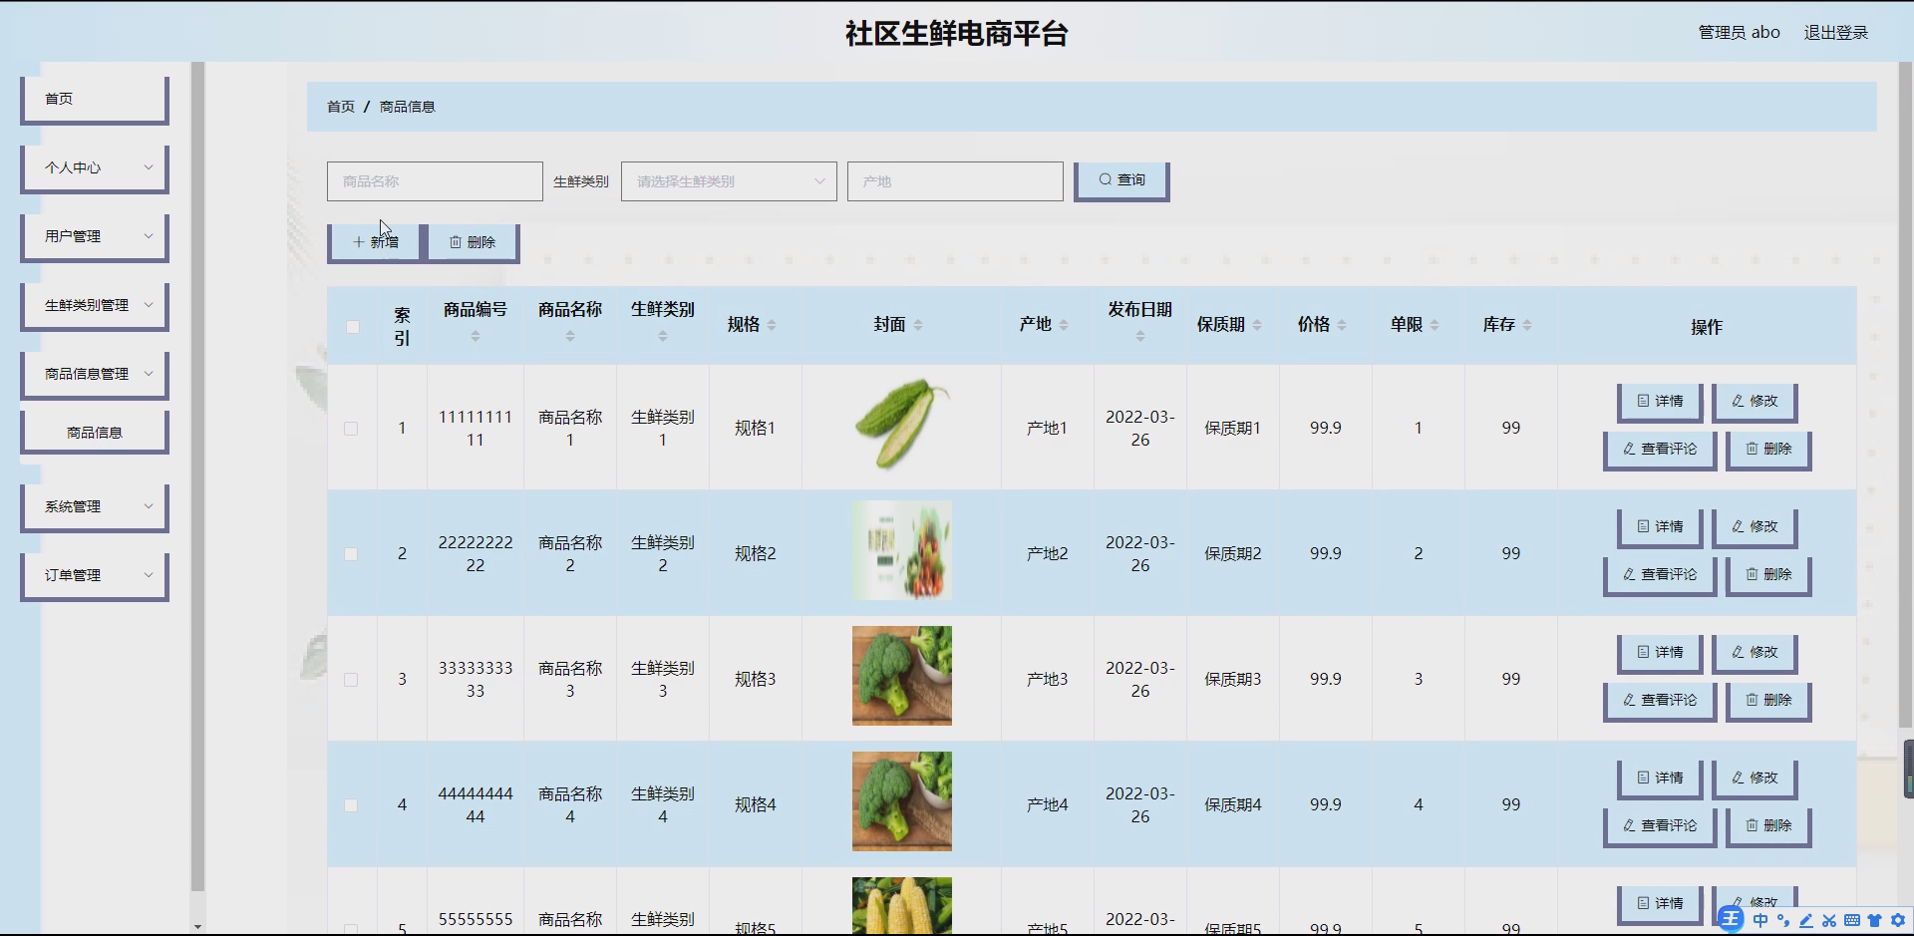Open 详情 for row 商品名称4
Screen dimensions: 1914x936
[x=1660, y=779]
